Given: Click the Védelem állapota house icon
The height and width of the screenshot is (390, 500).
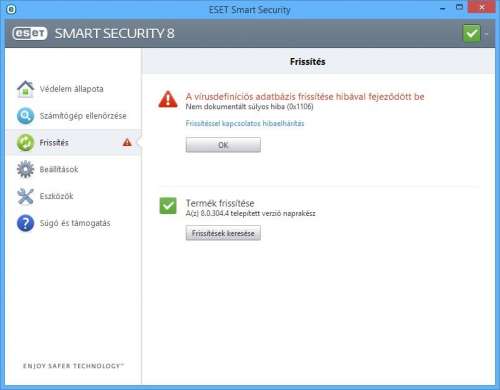Looking at the screenshot, I should pos(25,89).
